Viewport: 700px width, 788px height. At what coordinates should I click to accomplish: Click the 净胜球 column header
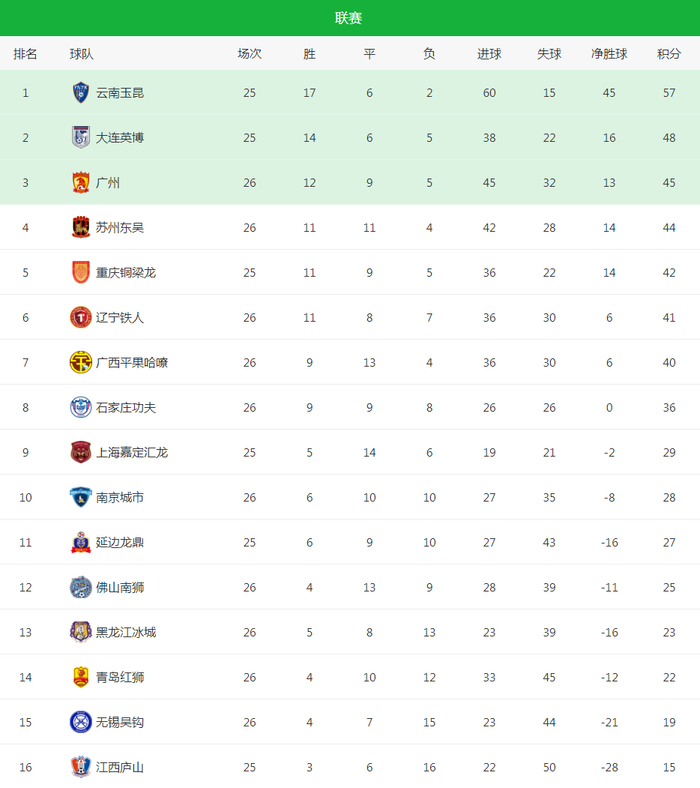point(609,54)
